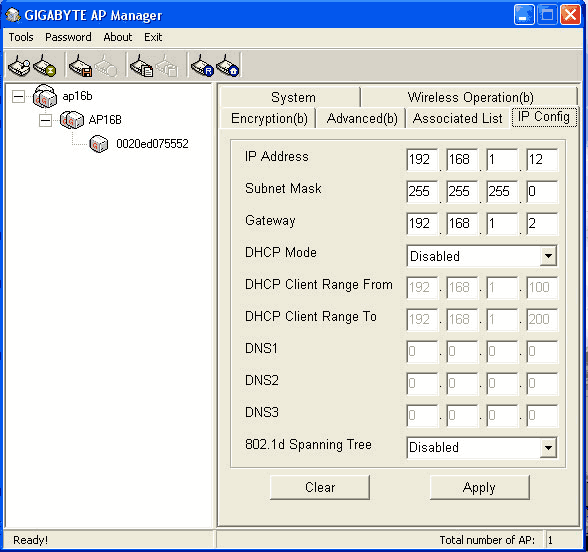Switch to the Wireless Operation(b) tab
This screenshot has width=588, height=552.
pos(470,97)
